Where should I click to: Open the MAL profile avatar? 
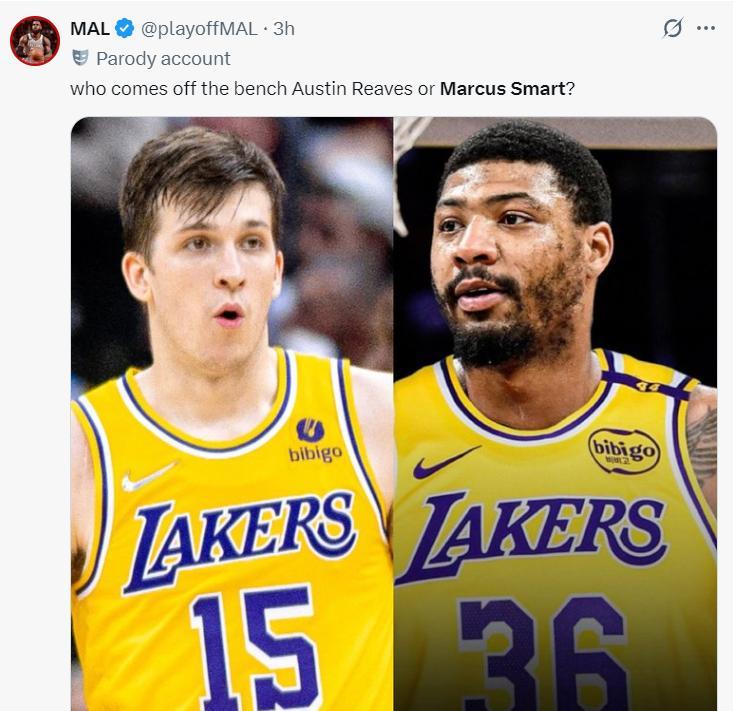pyautogui.click(x=34, y=41)
